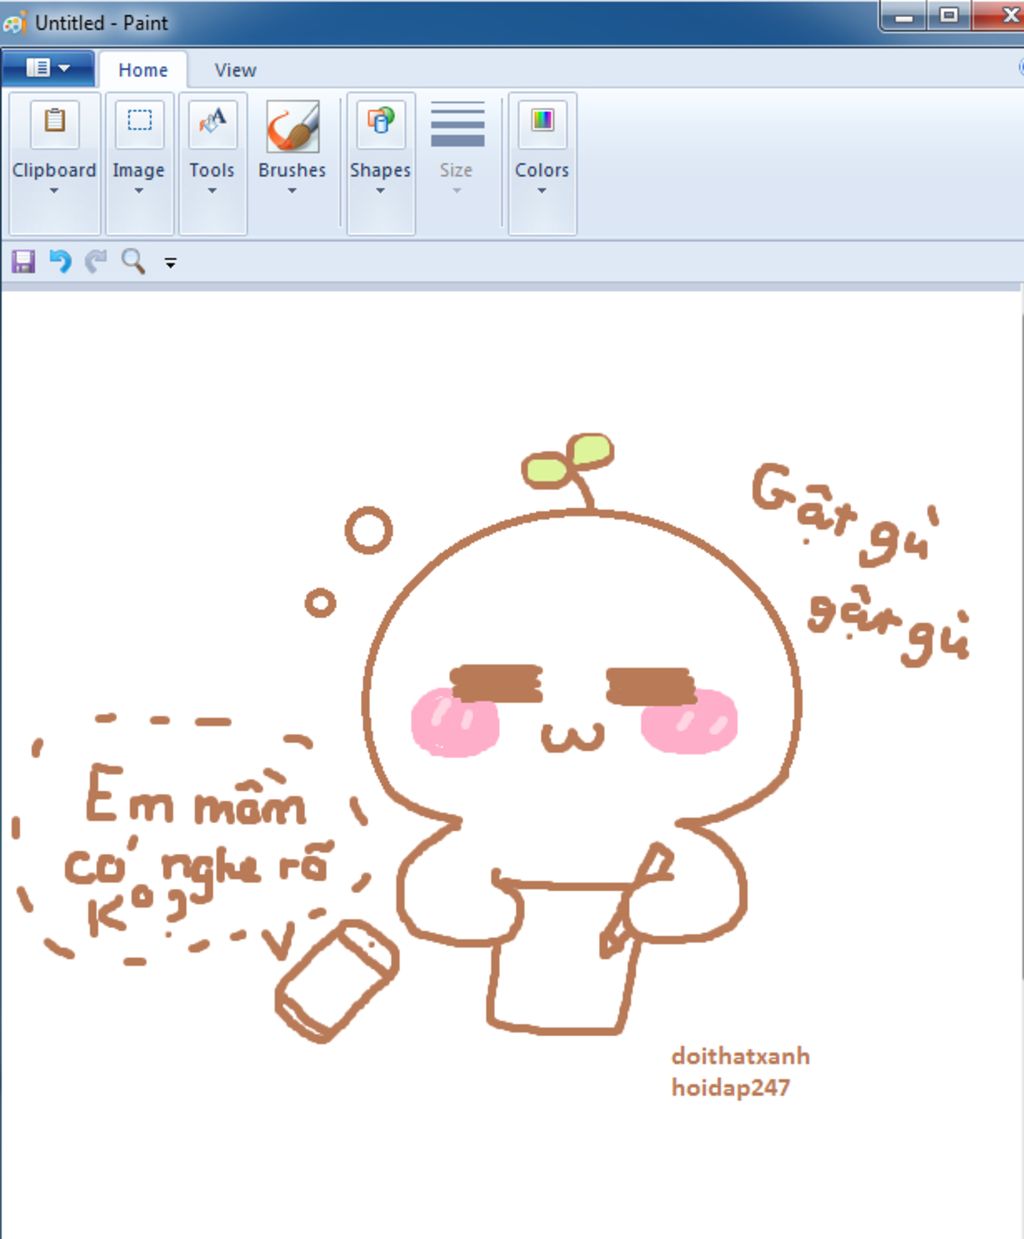
Task: Click the Save icon in quick access toolbar
Action: (23, 262)
